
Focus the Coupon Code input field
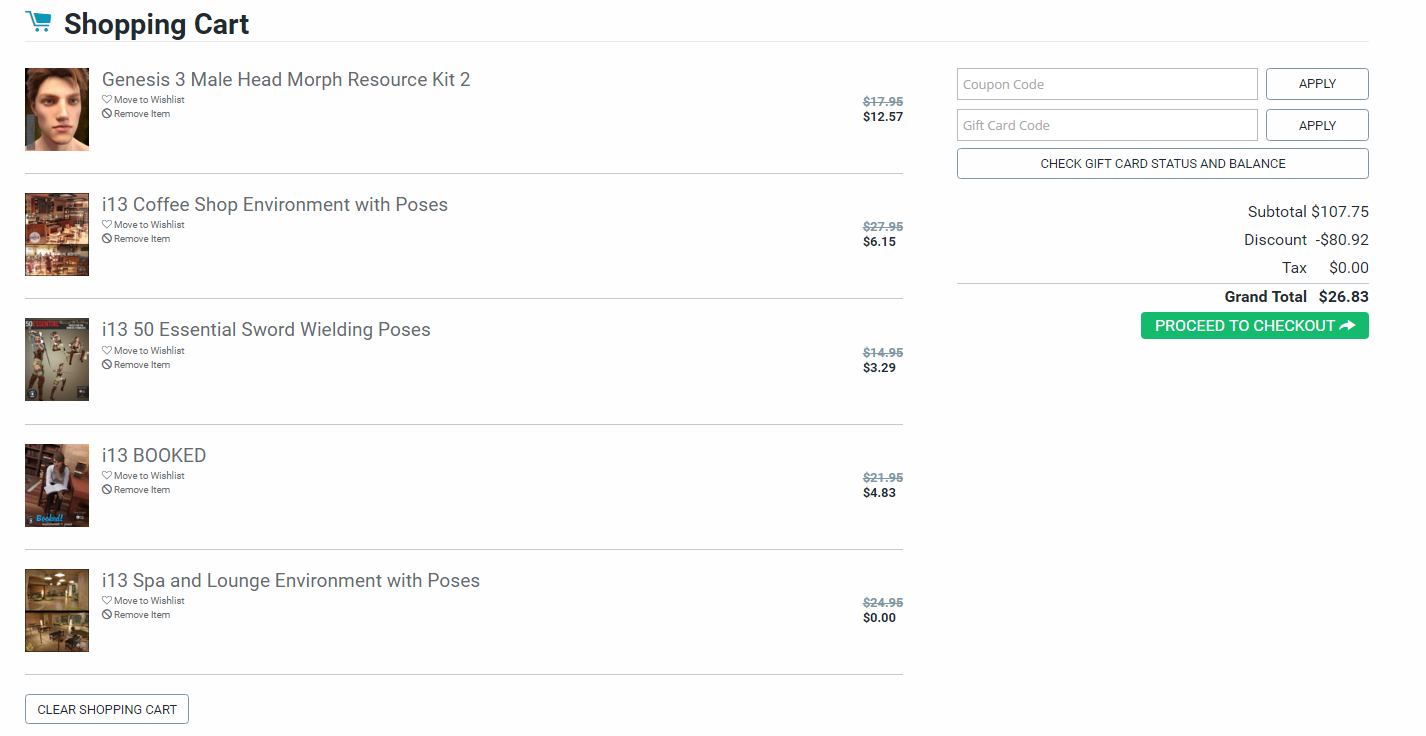1106,85
